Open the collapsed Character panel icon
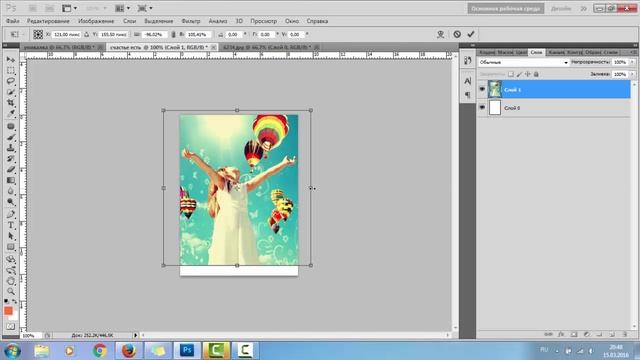This screenshot has width=640, height=360. [x=468, y=81]
